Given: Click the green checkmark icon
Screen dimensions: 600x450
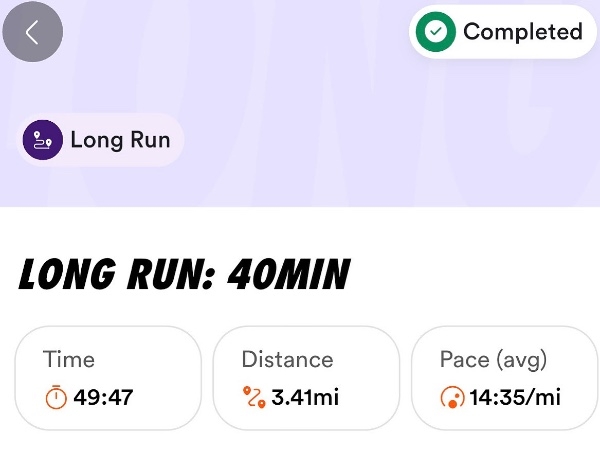Looking at the screenshot, I should pyautogui.click(x=434, y=32).
